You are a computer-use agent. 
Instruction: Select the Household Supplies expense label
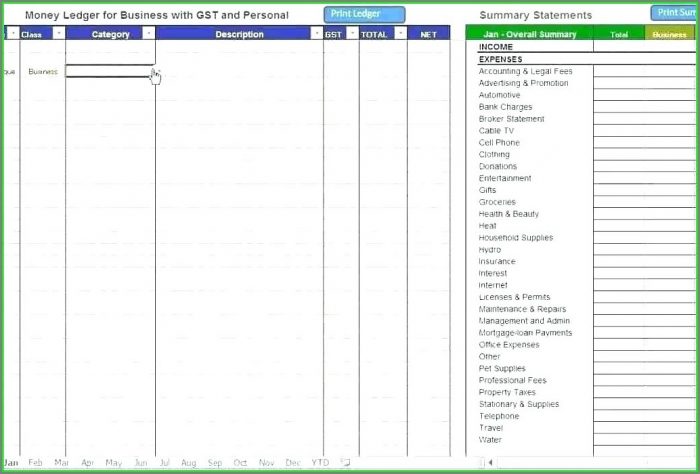(x=516, y=238)
